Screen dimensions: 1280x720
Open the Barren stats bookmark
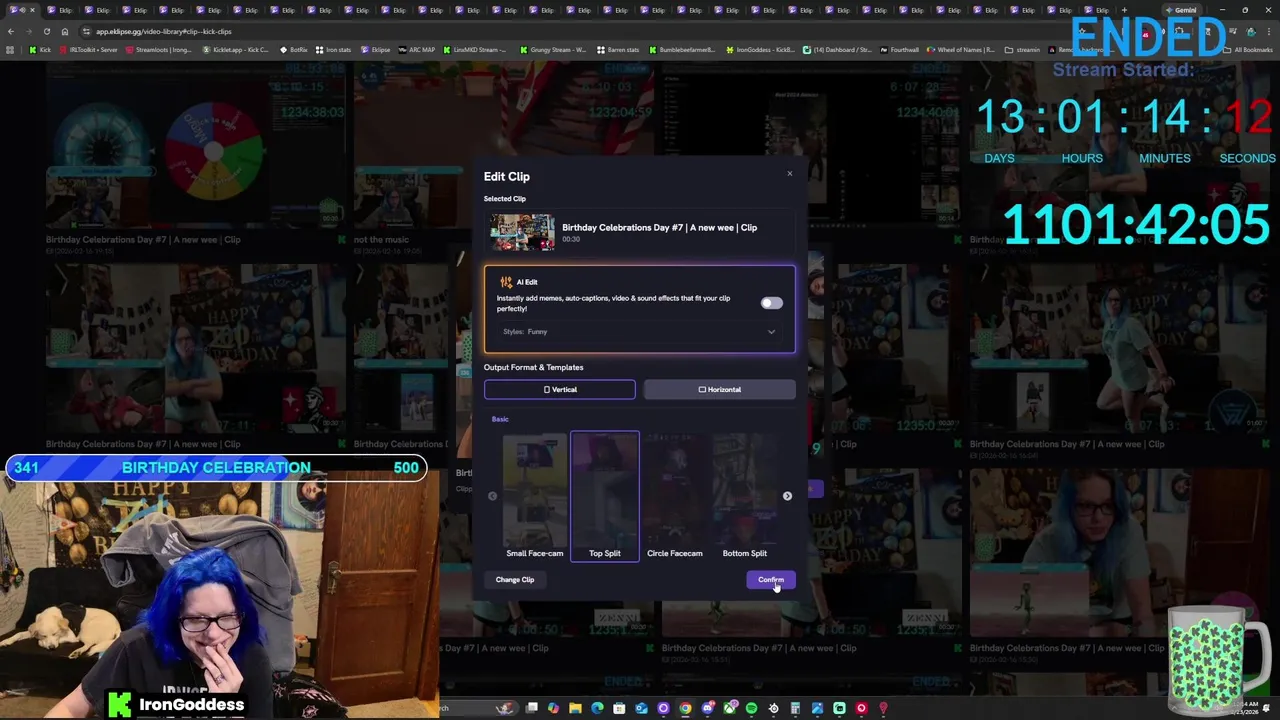tap(618, 50)
